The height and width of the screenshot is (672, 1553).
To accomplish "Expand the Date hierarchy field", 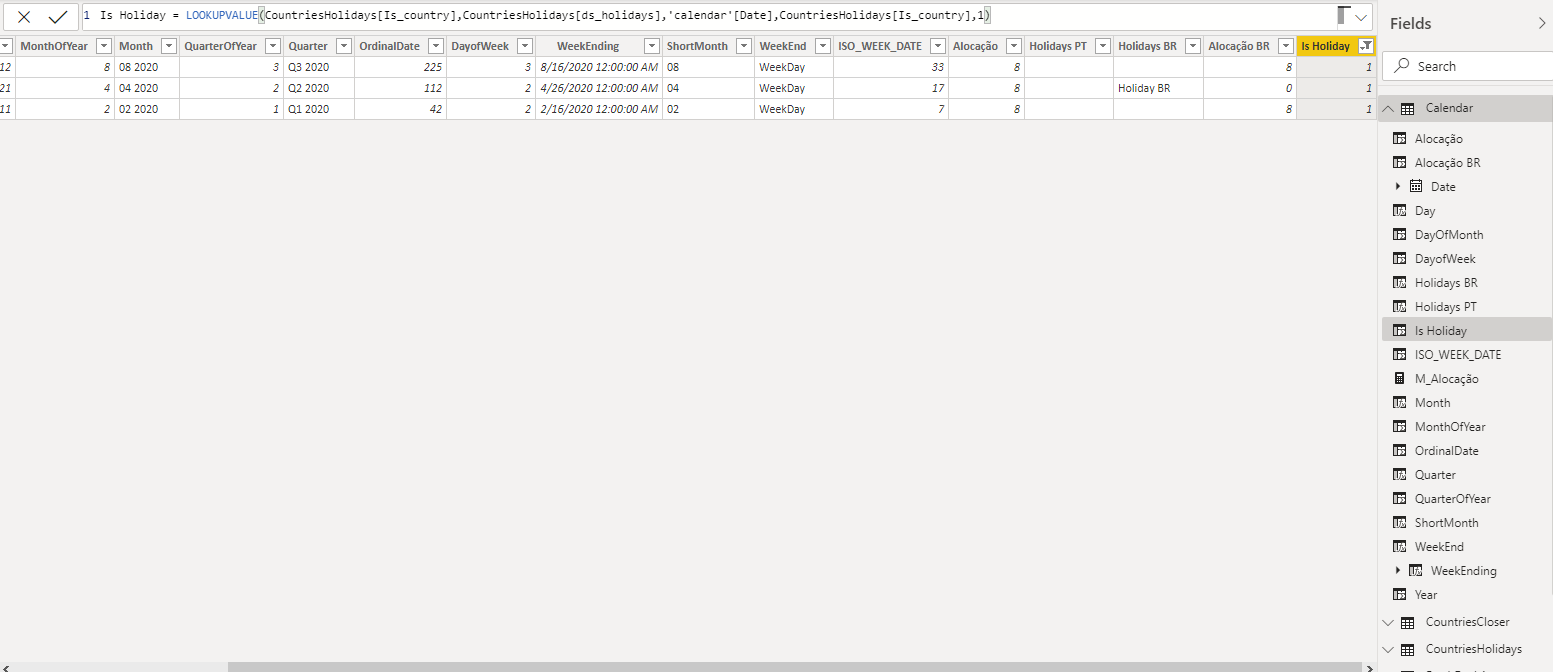I will (1398, 186).
